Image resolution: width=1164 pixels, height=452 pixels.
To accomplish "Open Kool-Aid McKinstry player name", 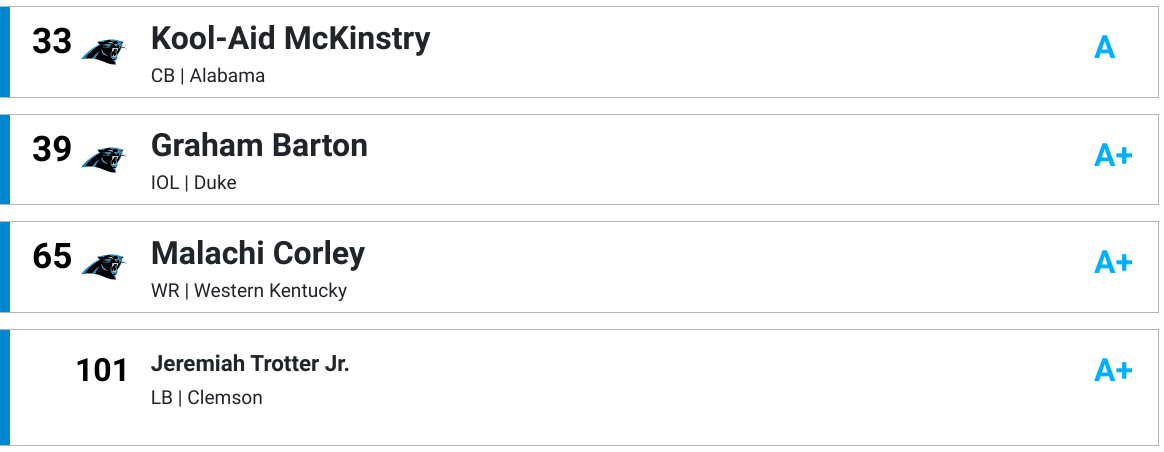I will (x=290, y=39).
